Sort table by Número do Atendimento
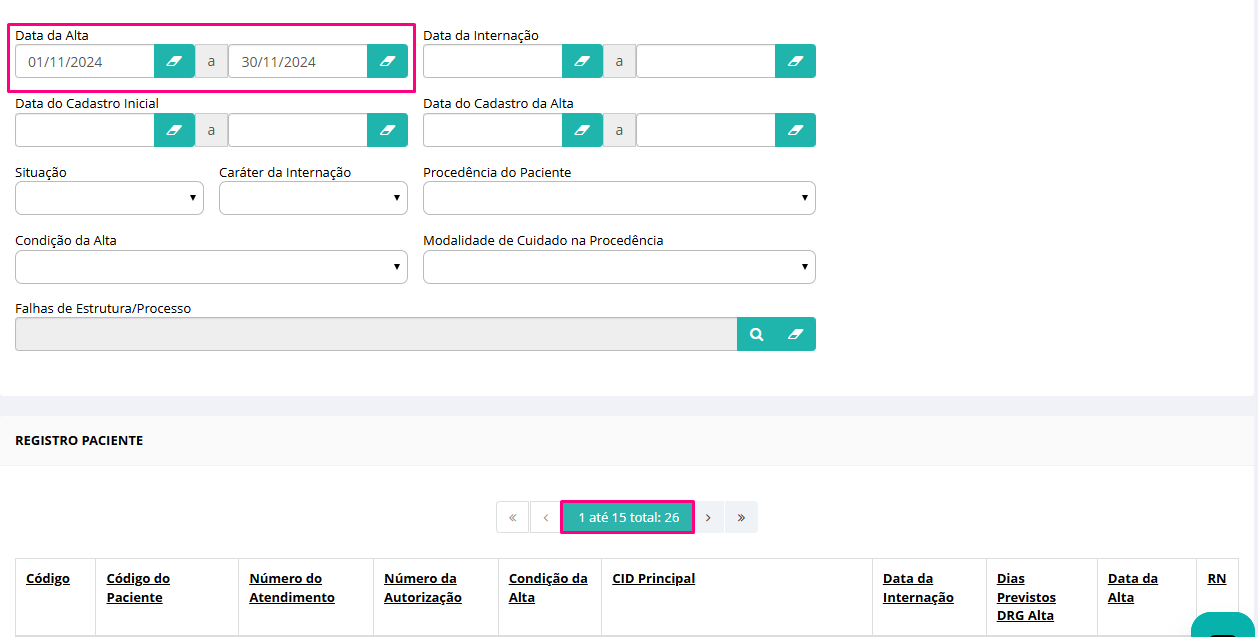The height and width of the screenshot is (637, 1258). tap(292, 588)
